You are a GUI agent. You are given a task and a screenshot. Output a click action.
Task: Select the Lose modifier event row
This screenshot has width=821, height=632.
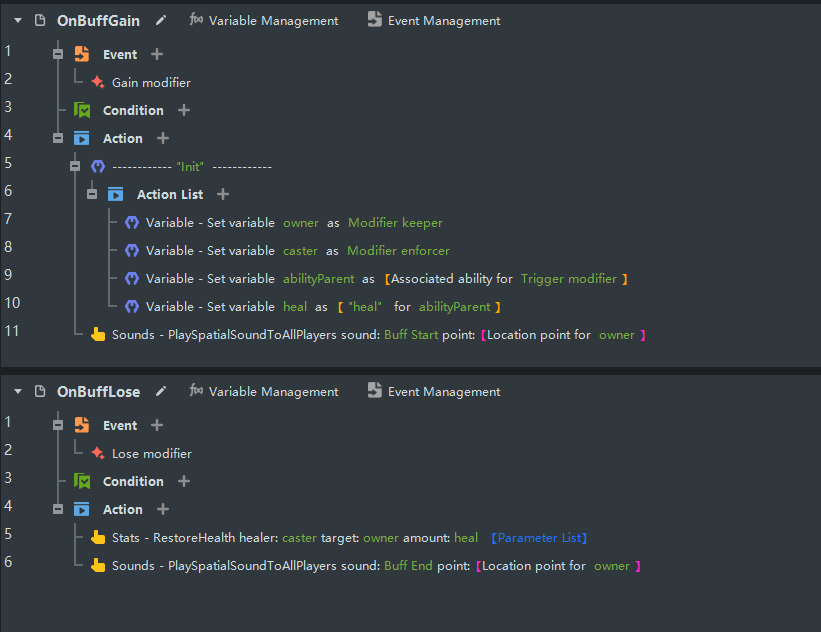point(151,453)
